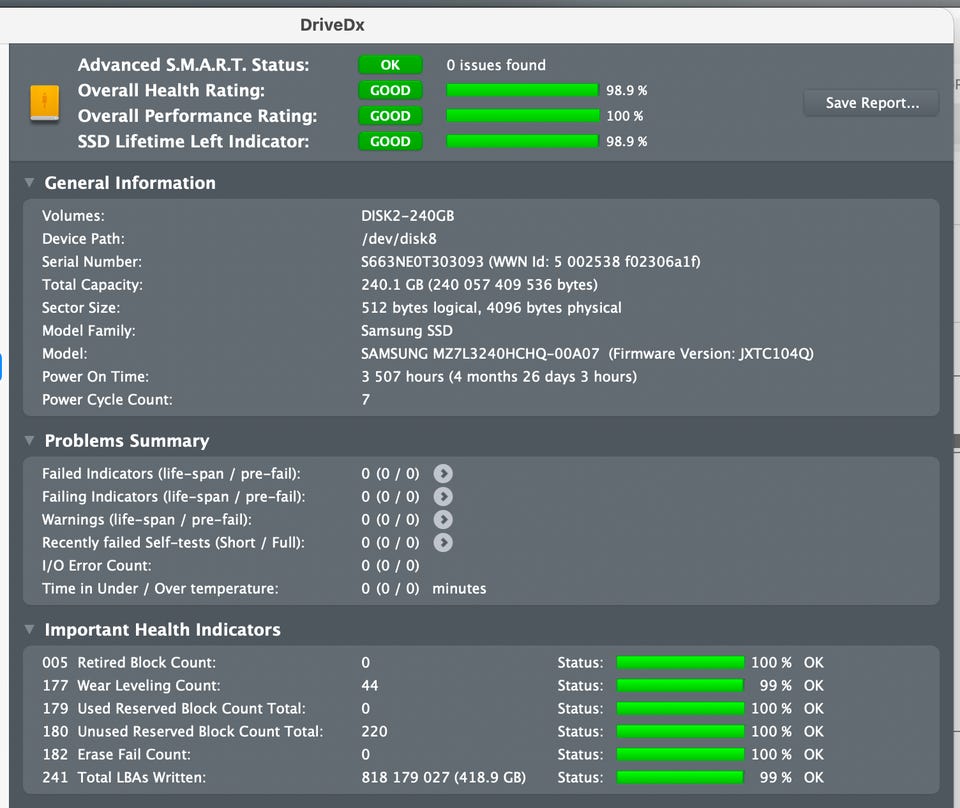Collapse the Problems Summary section

click(29, 440)
